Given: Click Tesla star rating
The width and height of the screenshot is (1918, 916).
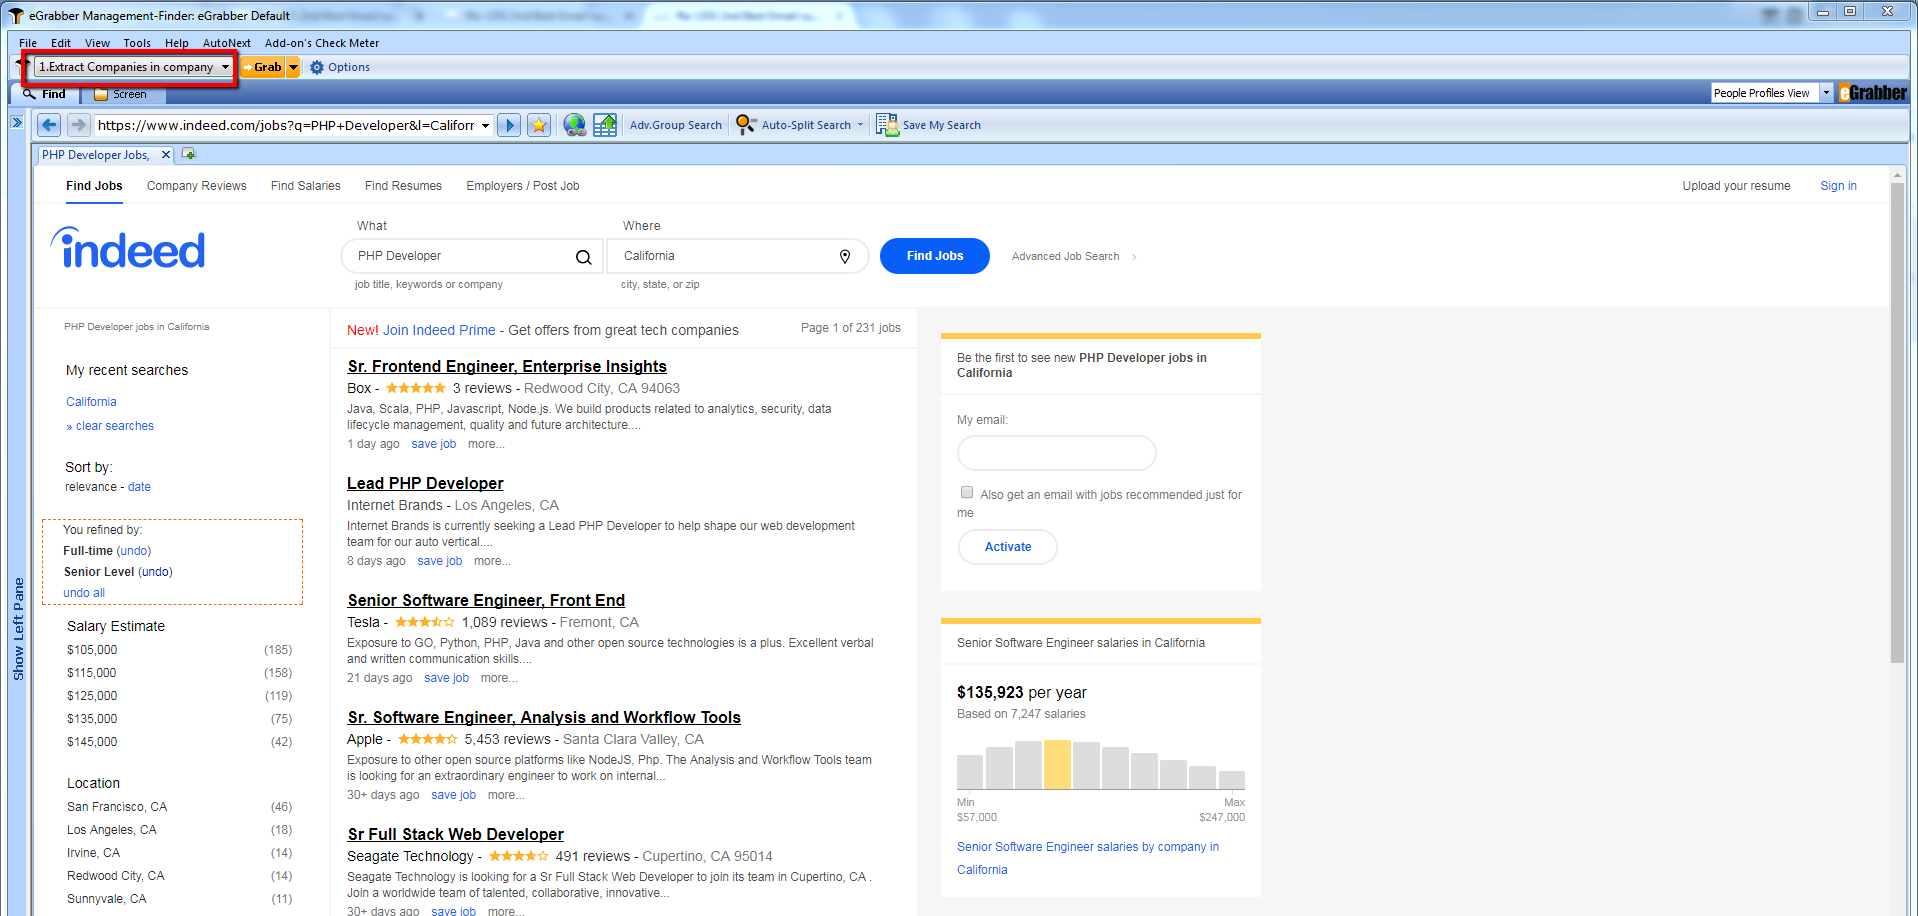Looking at the screenshot, I should tap(424, 622).
